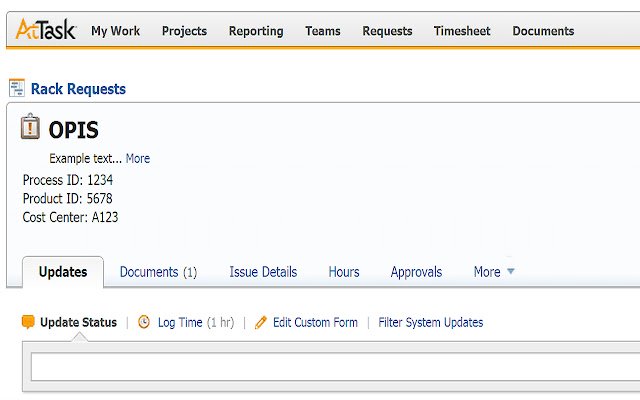The height and width of the screenshot is (400, 640).
Task: Navigate to Requests
Action: [387, 31]
